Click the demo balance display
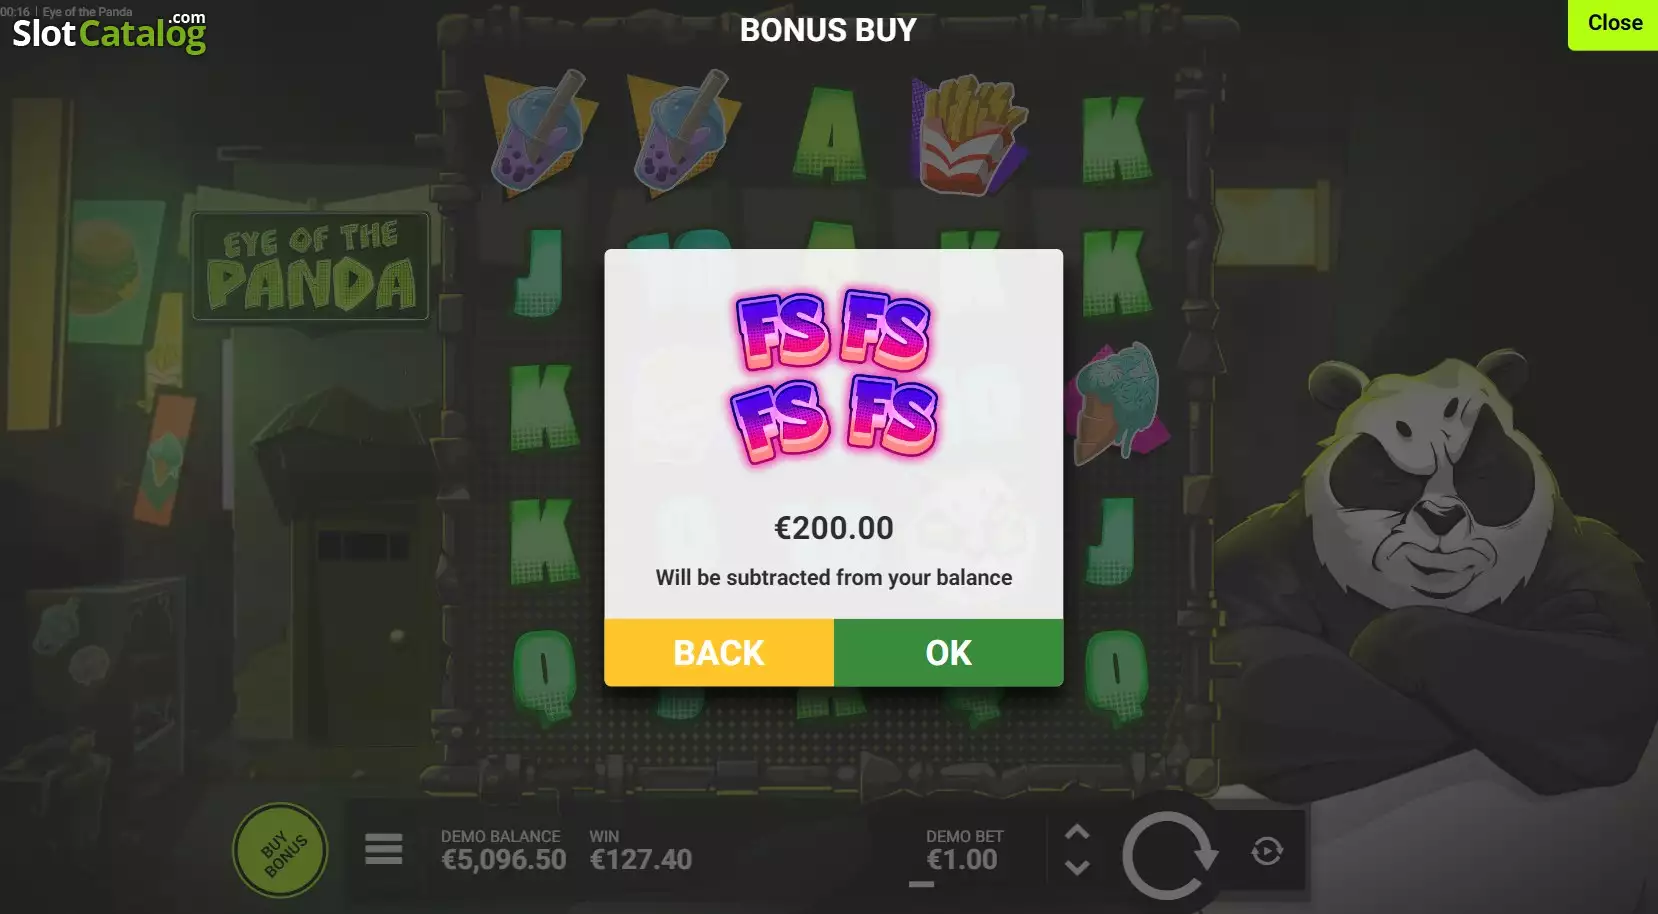Image resolution: width=1658 pixels, height=914 pixels. coord(503,850)
